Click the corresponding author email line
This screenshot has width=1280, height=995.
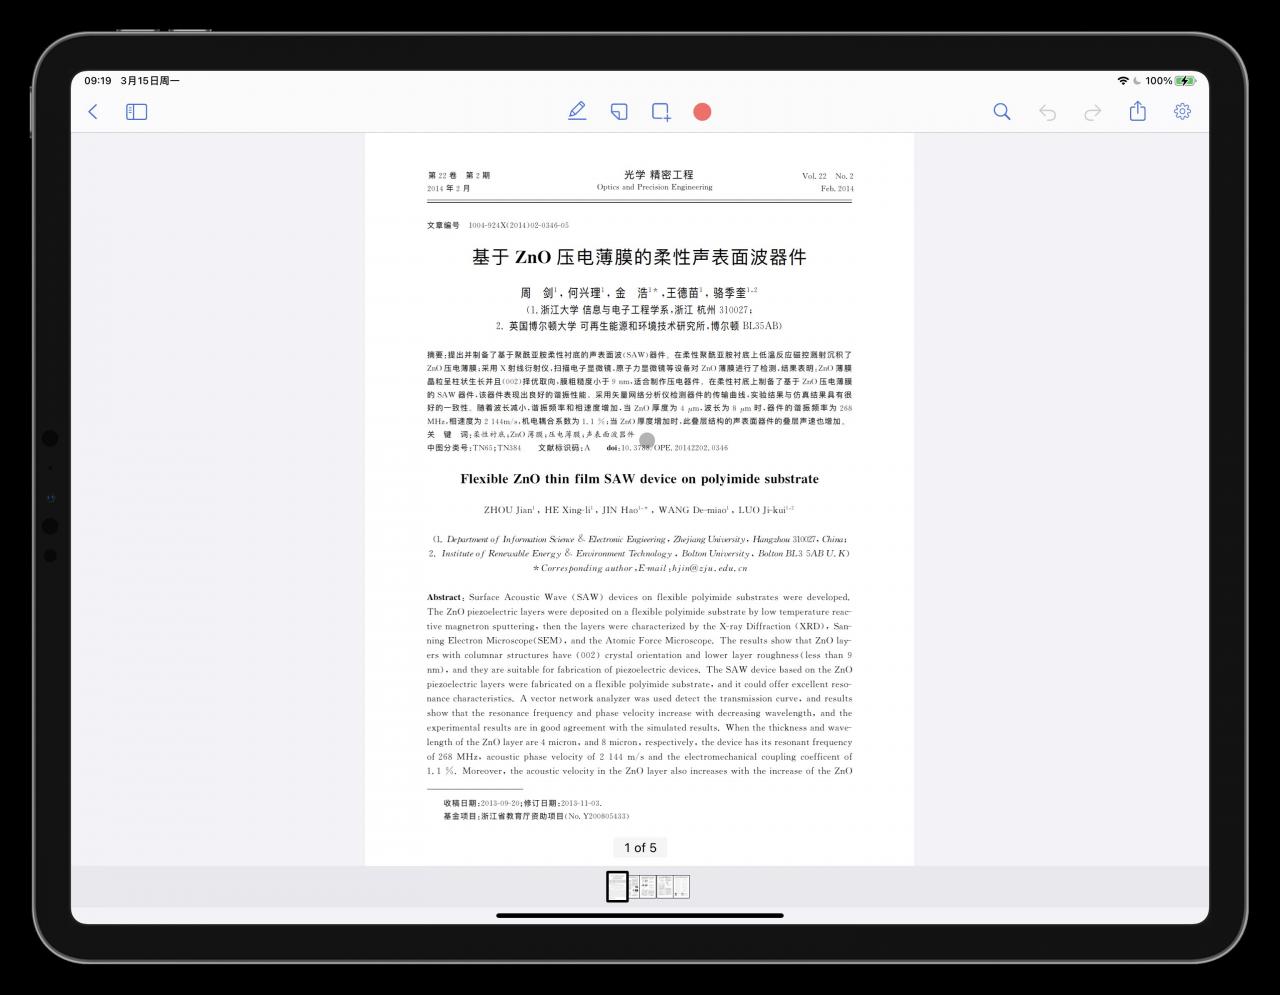(x=640, y=568)
